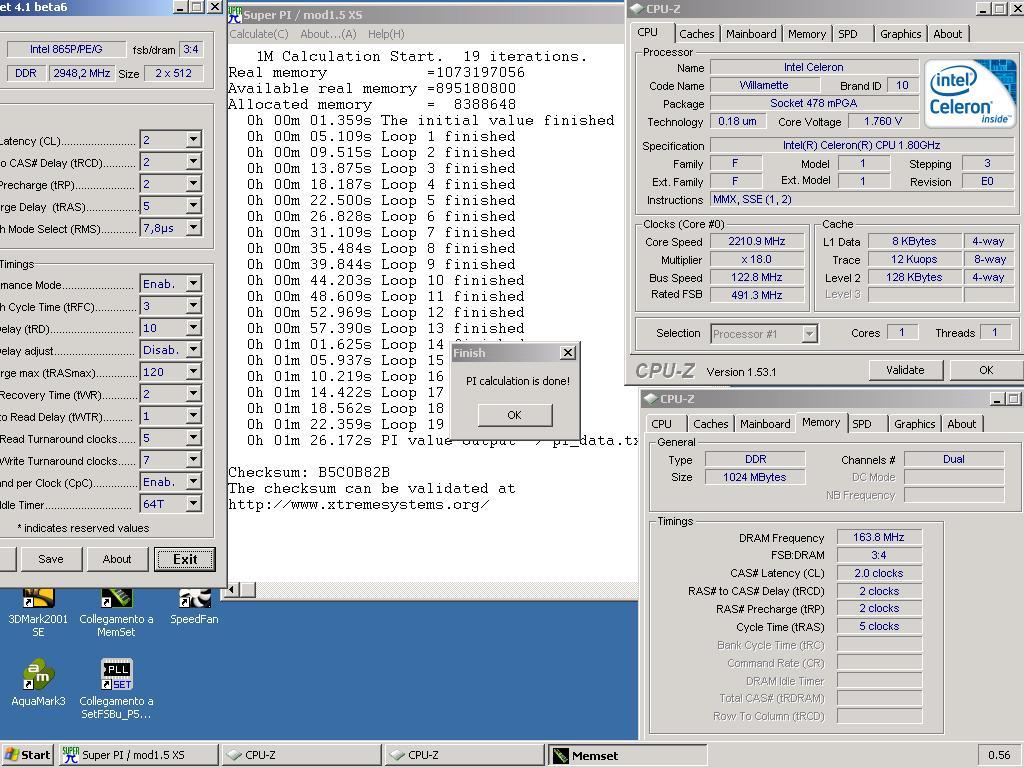Click the Intel 865P/PE/G chipset field
The width and height of the screenshot is (1024, 768).
coord(66,49)
